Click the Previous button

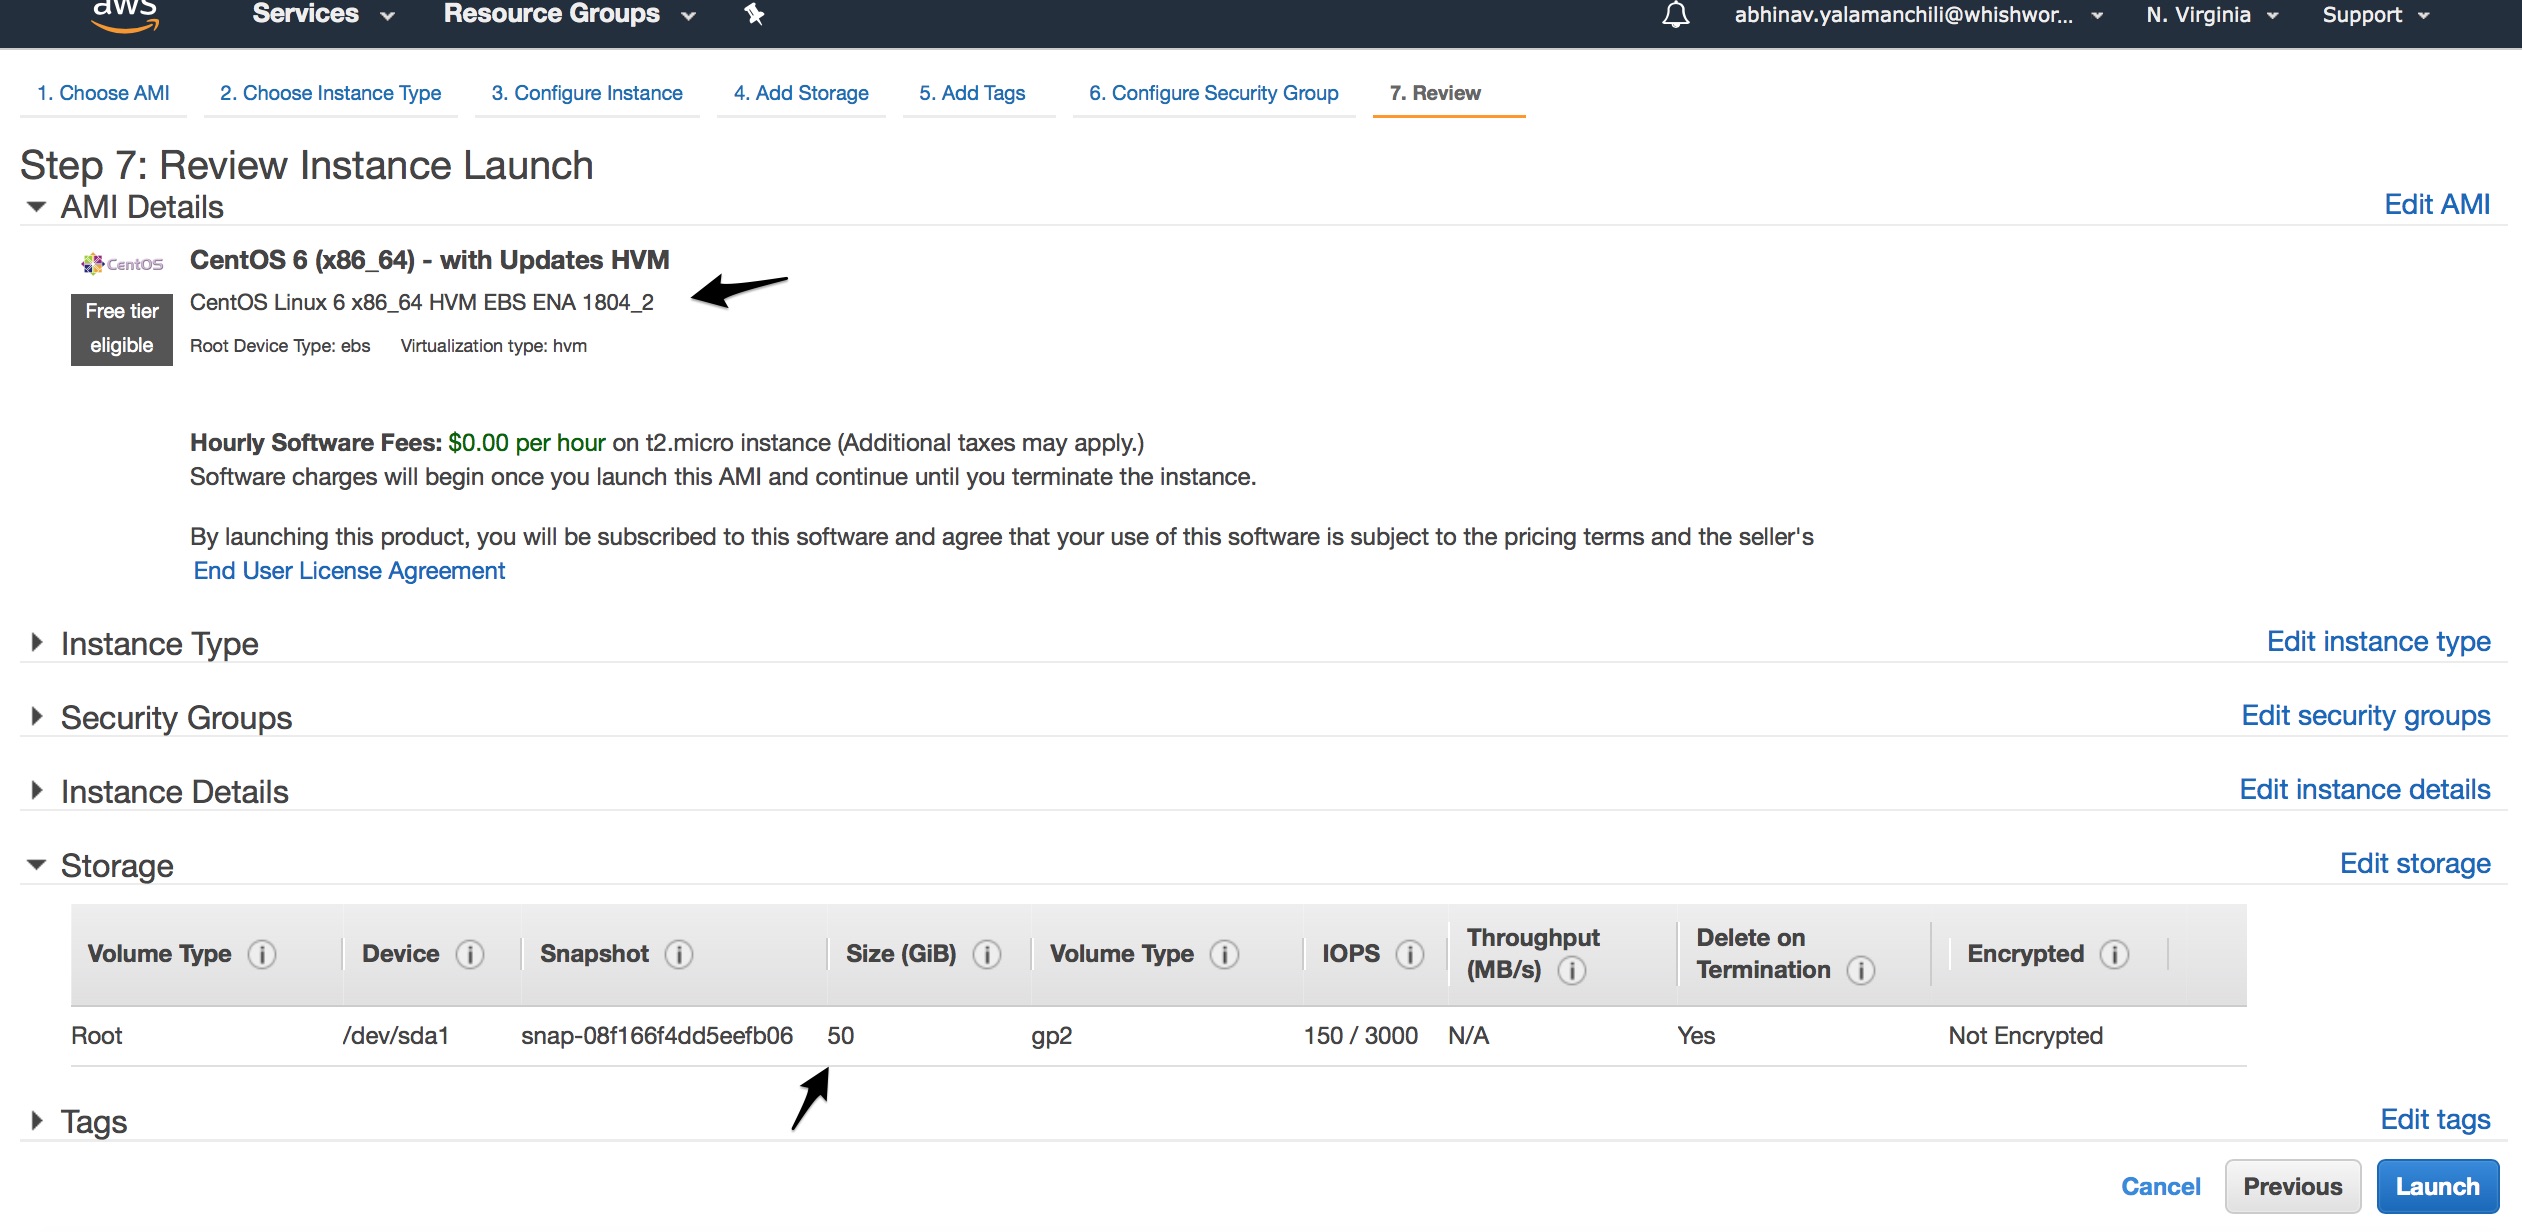coord(2292,1186)
